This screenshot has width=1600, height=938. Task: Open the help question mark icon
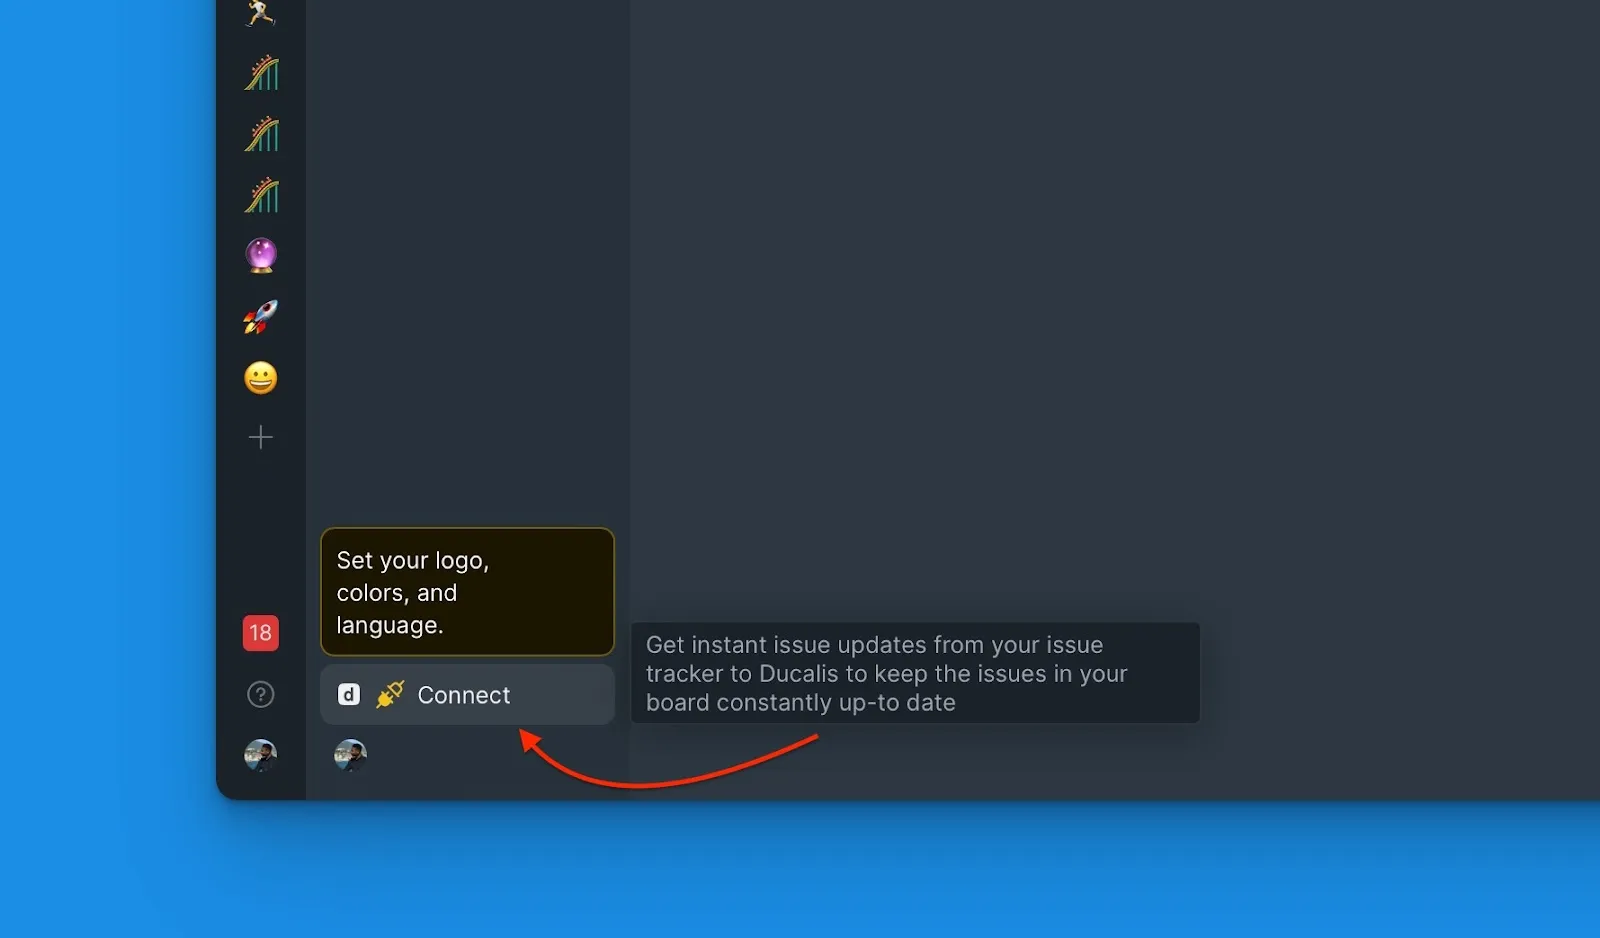pyautogui.click(x=261, y=694)
